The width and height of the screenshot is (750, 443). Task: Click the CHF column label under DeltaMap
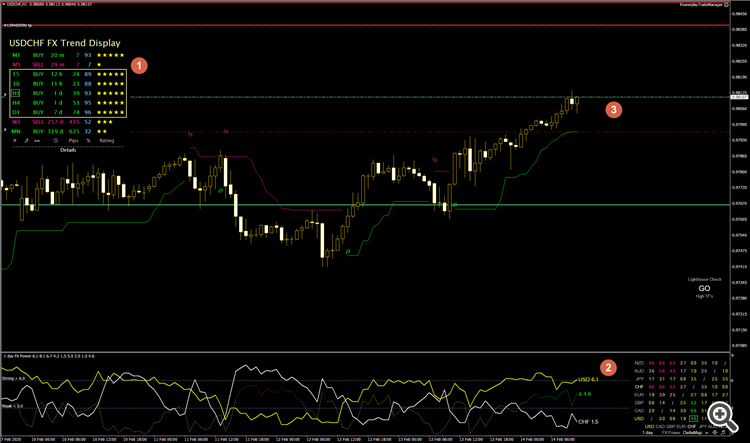pyautogui.click(x=692, y=426)
